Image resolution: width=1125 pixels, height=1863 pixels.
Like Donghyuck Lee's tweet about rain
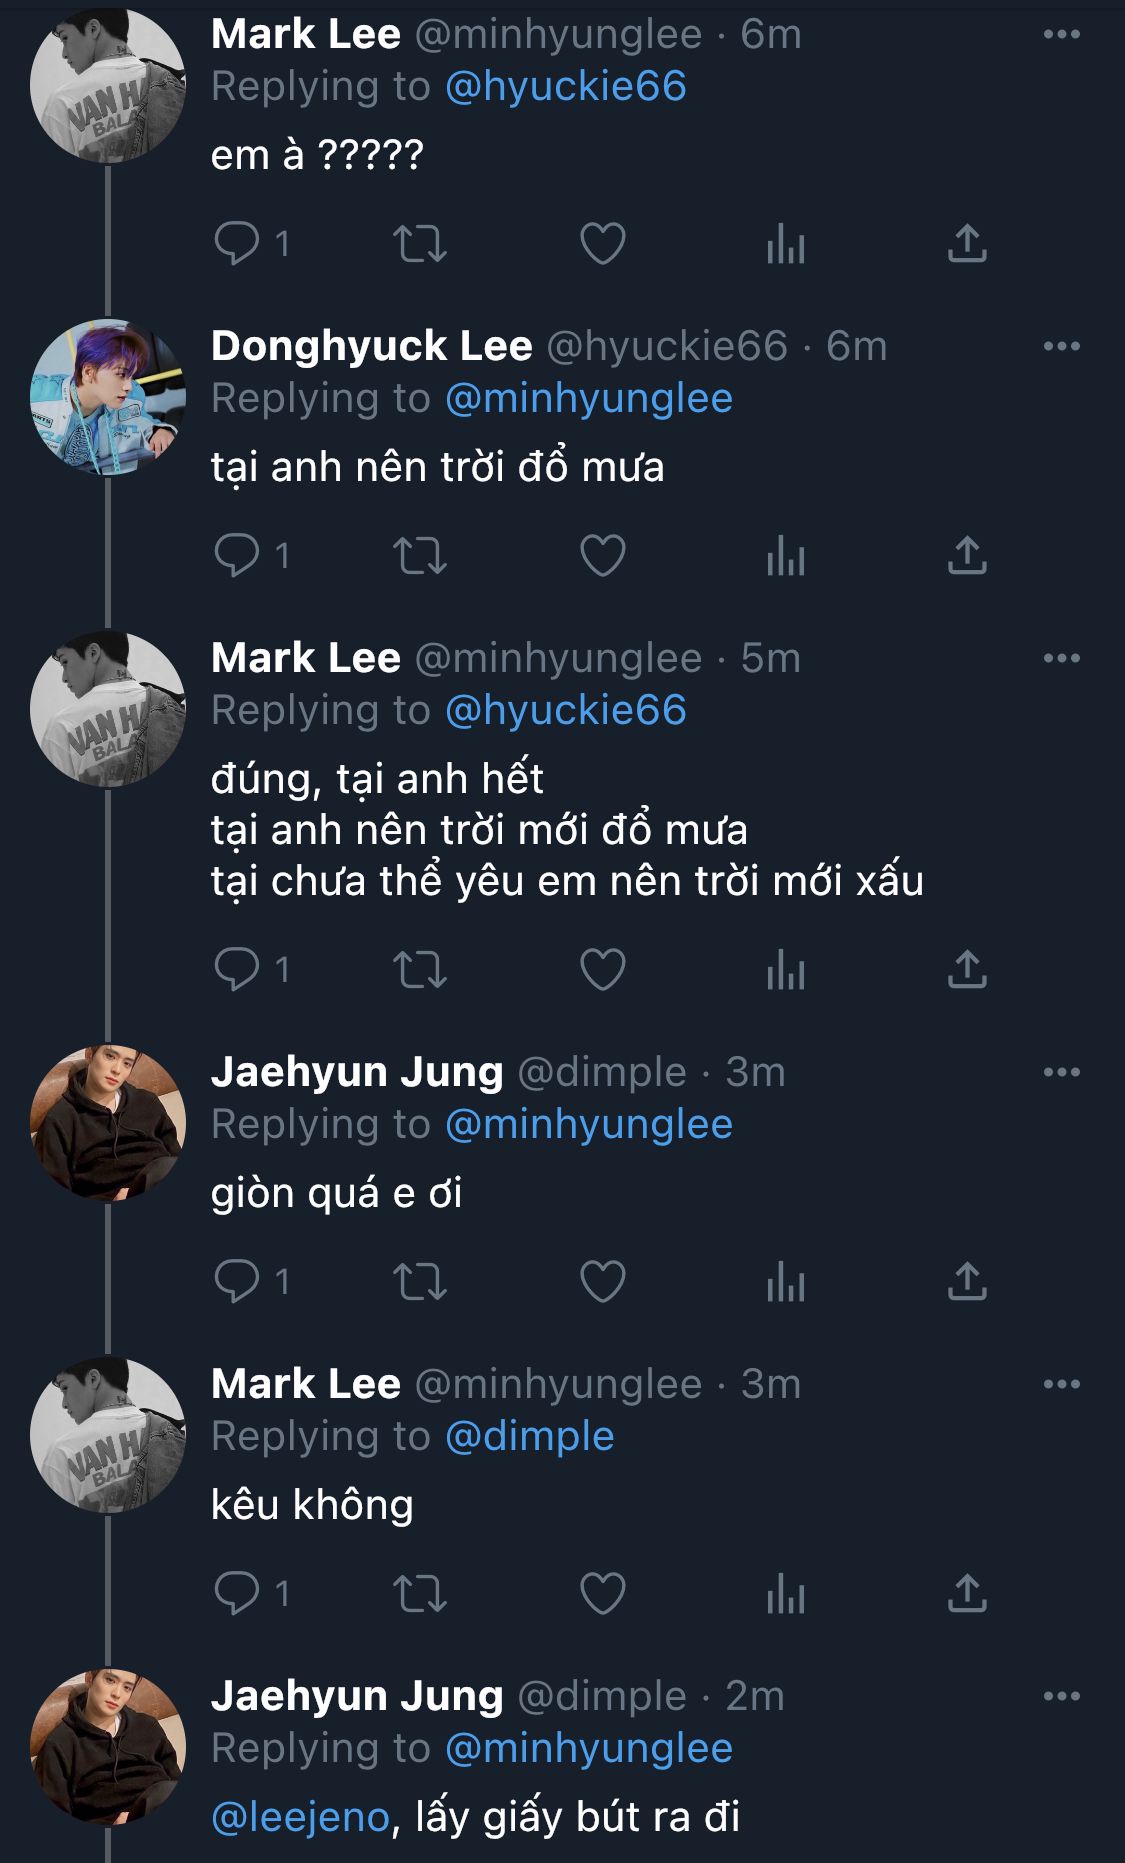(x=602, y=555)
